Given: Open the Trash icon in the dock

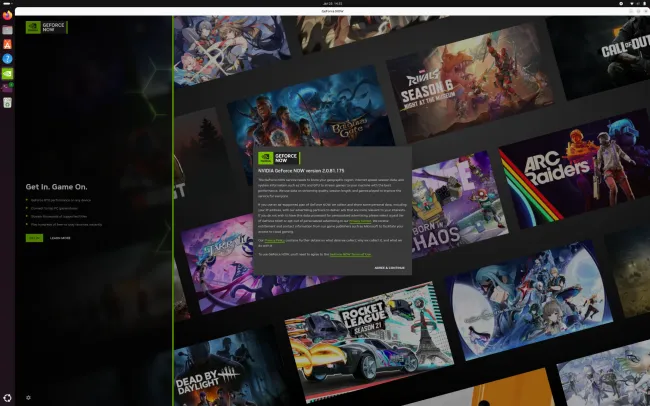Looking at the screenshot, I should coord(7,101).
